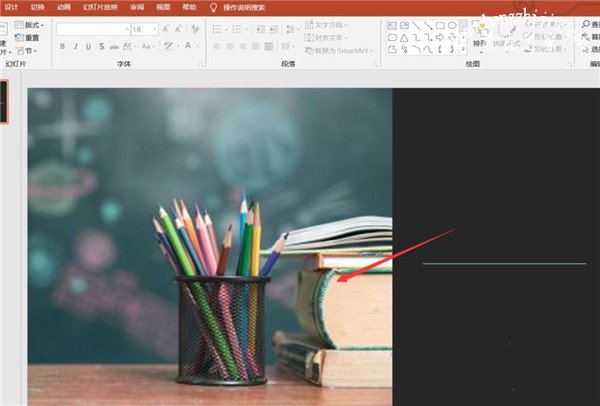
Task: Open the font size box showing 18
Action: pos(145,29)
